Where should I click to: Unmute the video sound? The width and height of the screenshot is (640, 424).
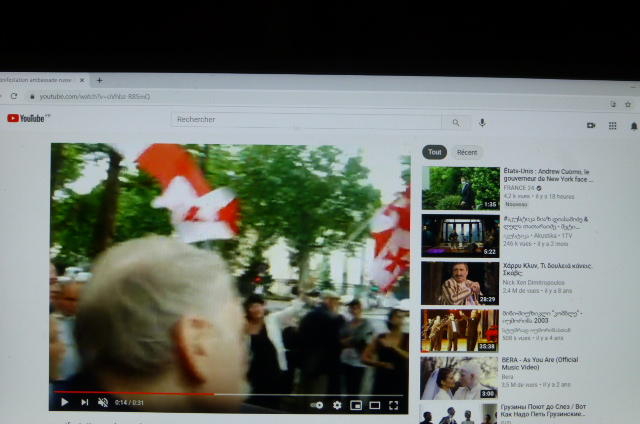tap(103, 403)
